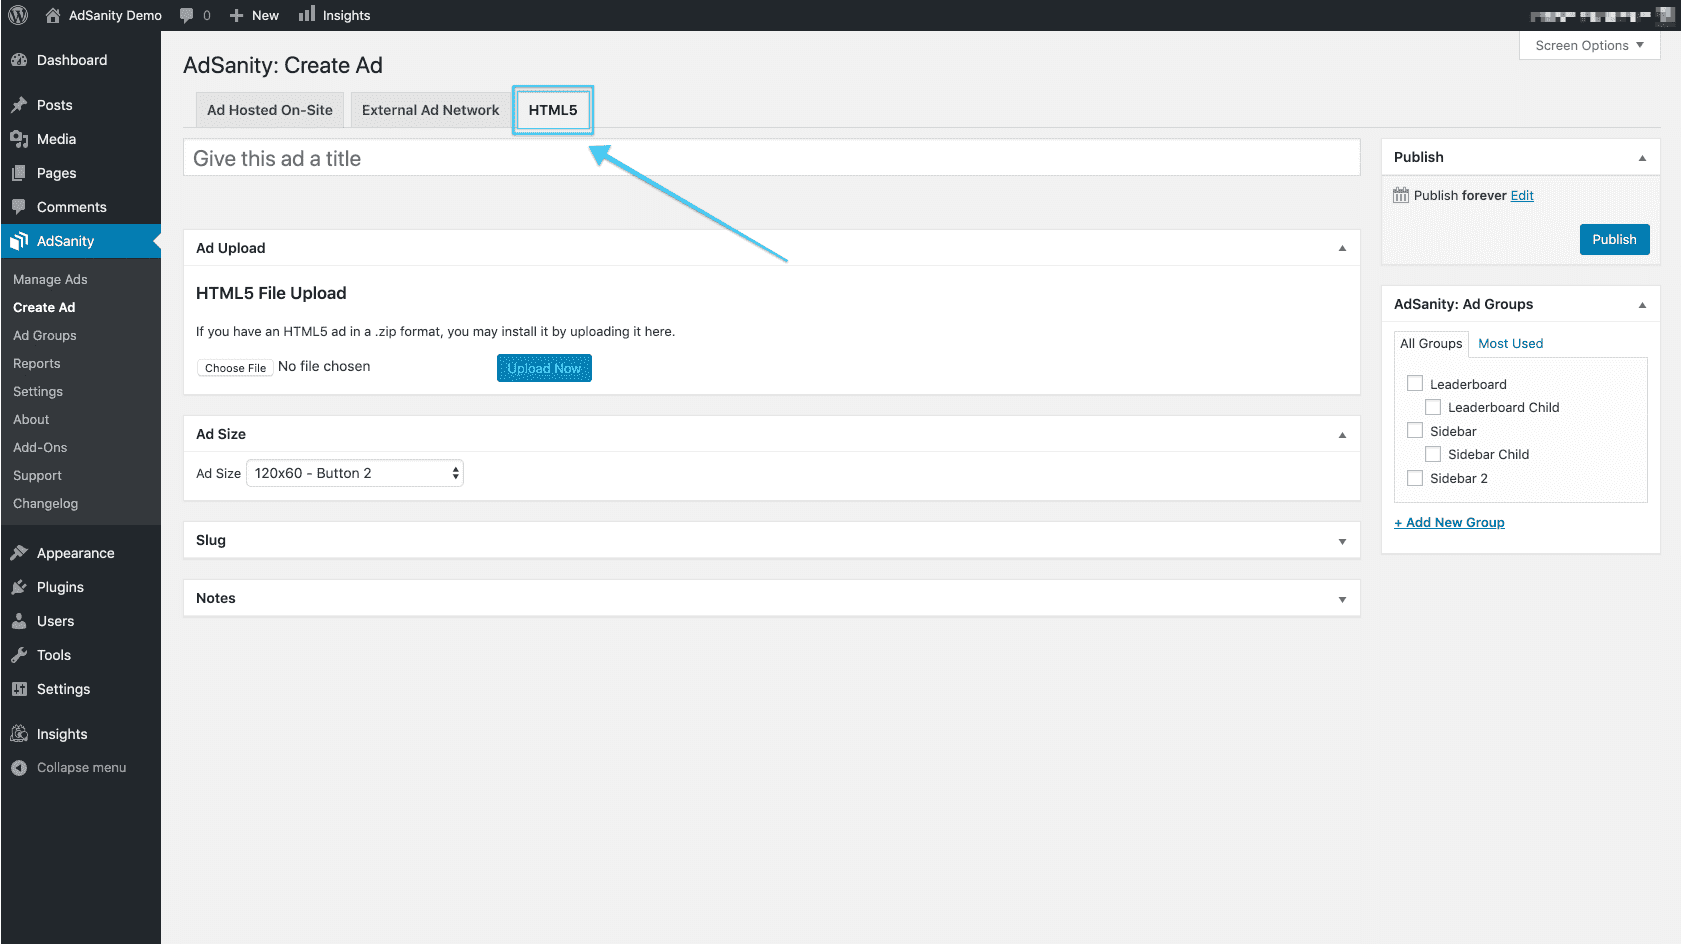
Task: Expand the Notes panel
Action: tap(1342, 599)
